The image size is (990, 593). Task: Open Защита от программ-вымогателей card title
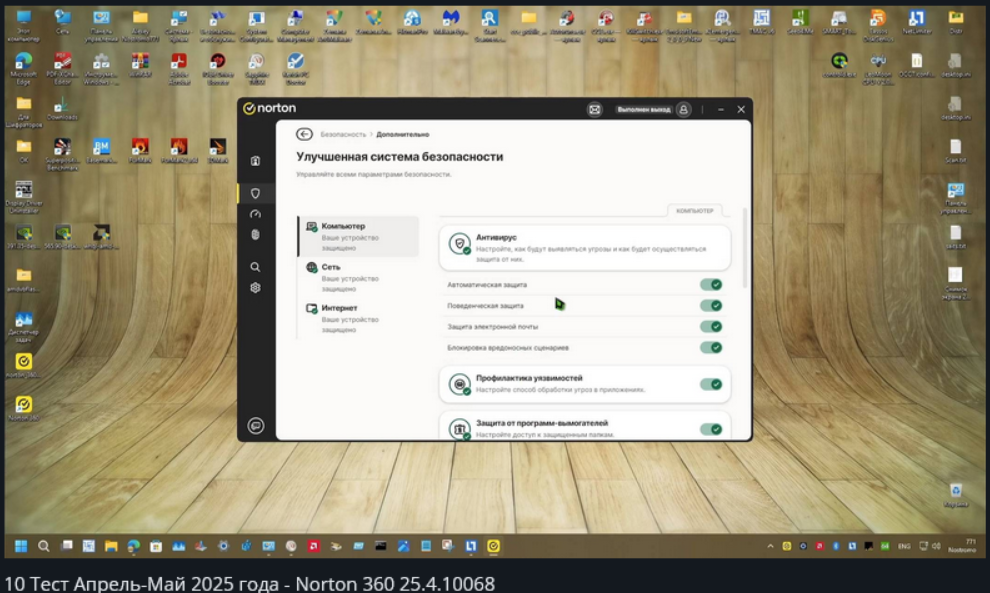point(542,423)
